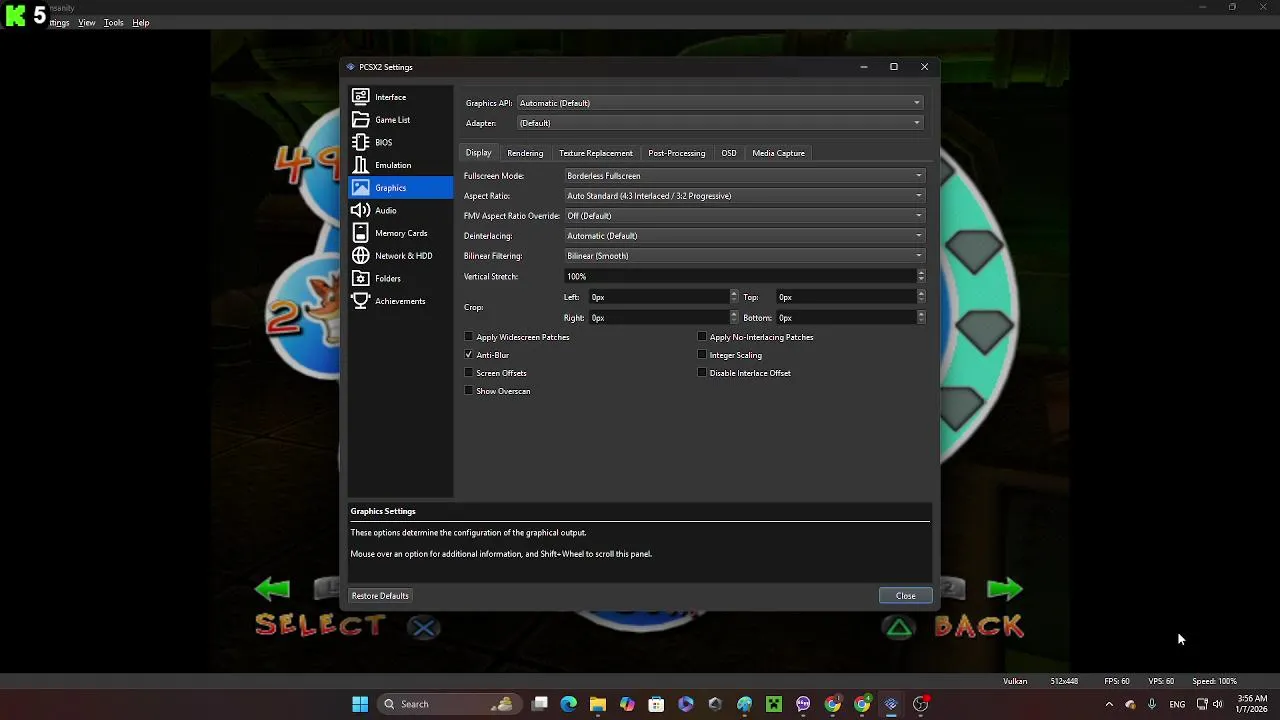Open Memory Cards settings icon
Image resolution: width=1280 pixels, height=720 pixels.
[361, 233]
